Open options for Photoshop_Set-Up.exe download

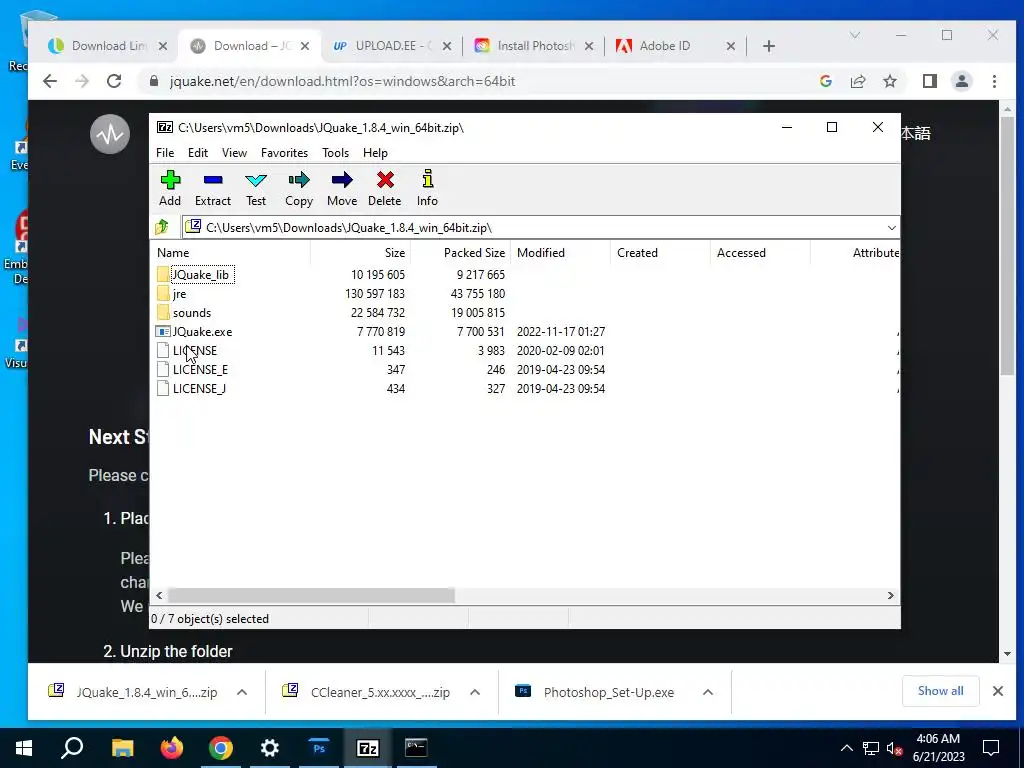click(707, 692)
